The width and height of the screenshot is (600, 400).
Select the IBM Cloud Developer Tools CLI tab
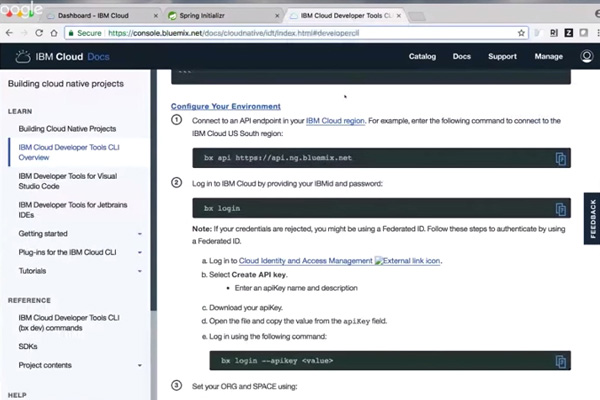(346, 16)
